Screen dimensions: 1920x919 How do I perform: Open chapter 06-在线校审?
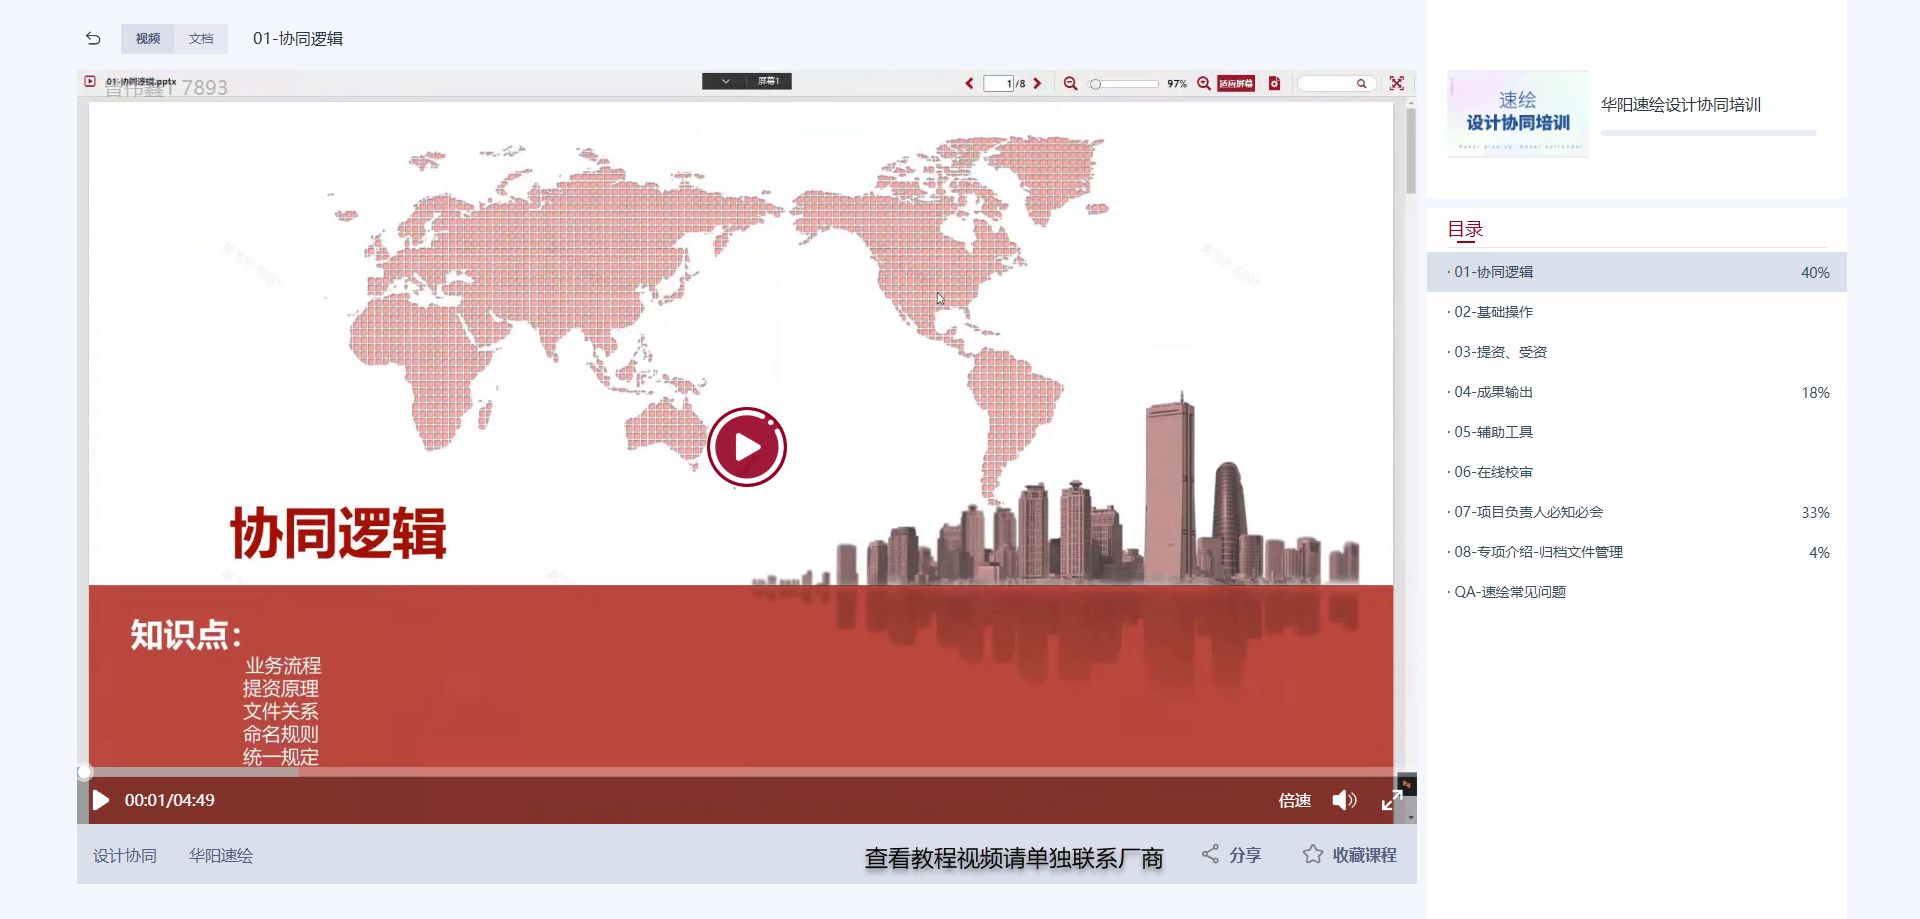coord(1636,472)
